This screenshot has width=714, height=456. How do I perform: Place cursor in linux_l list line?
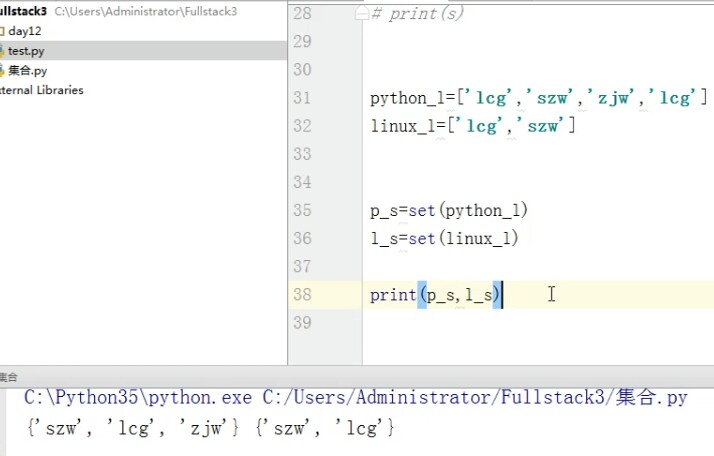pyautogui.click(x=473, y=126)
